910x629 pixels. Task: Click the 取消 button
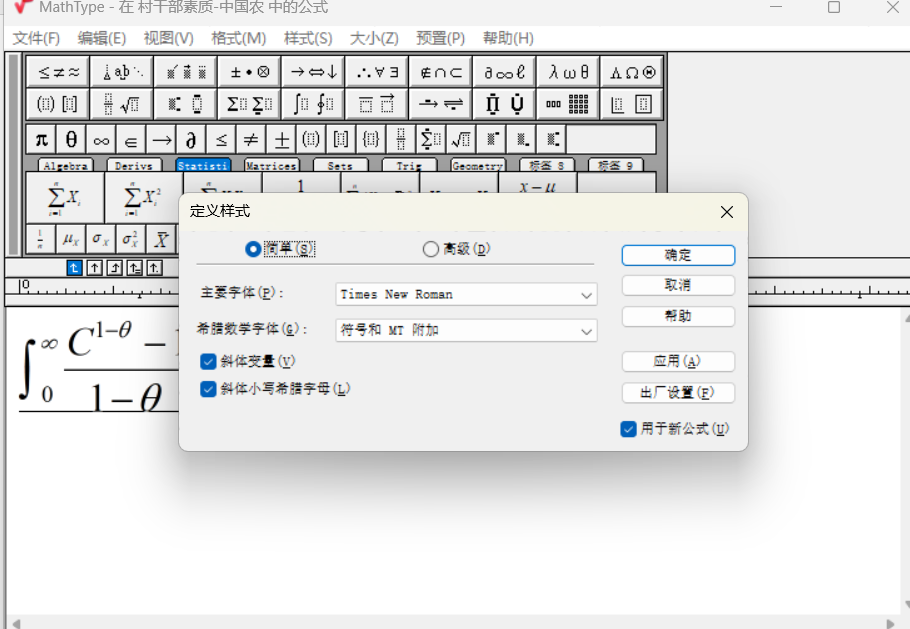(678, 285)
